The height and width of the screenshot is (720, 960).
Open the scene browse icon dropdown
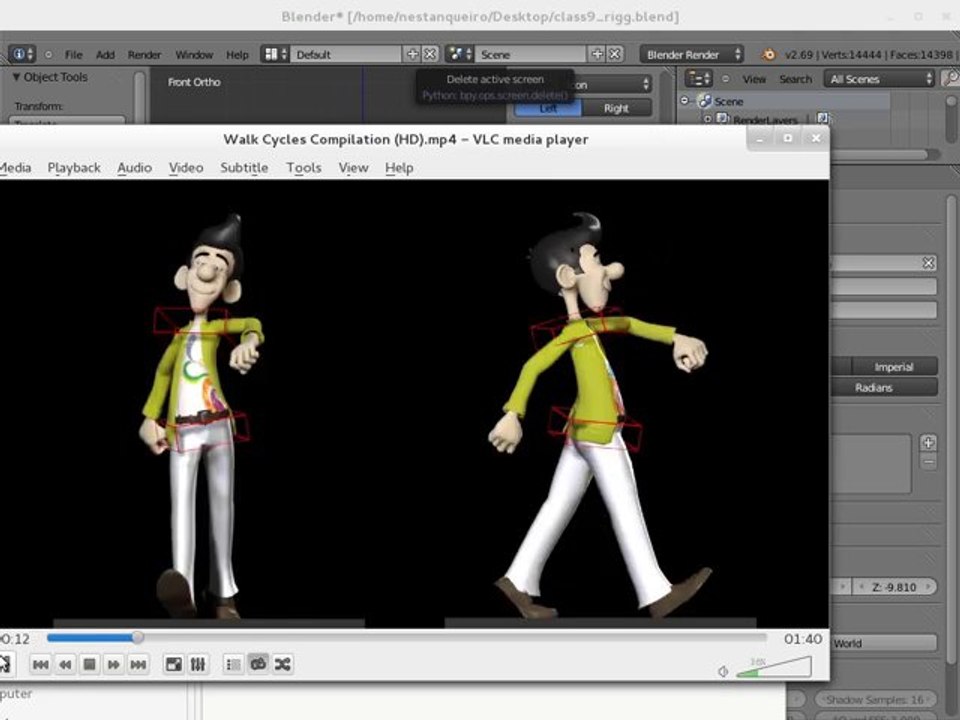pos(459,54)
